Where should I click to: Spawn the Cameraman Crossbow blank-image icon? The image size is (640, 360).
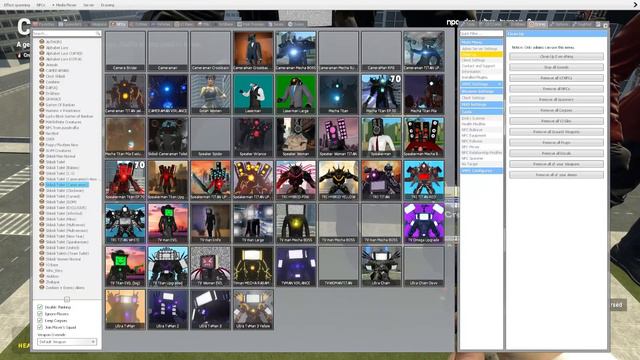[x=211, y=51]
